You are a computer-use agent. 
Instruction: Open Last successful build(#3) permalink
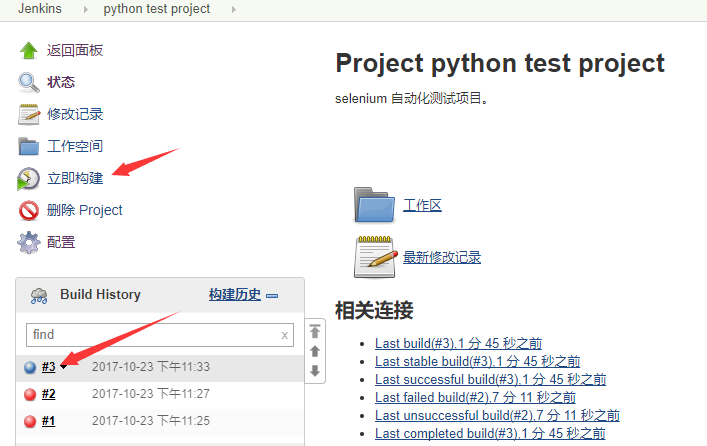491,379
